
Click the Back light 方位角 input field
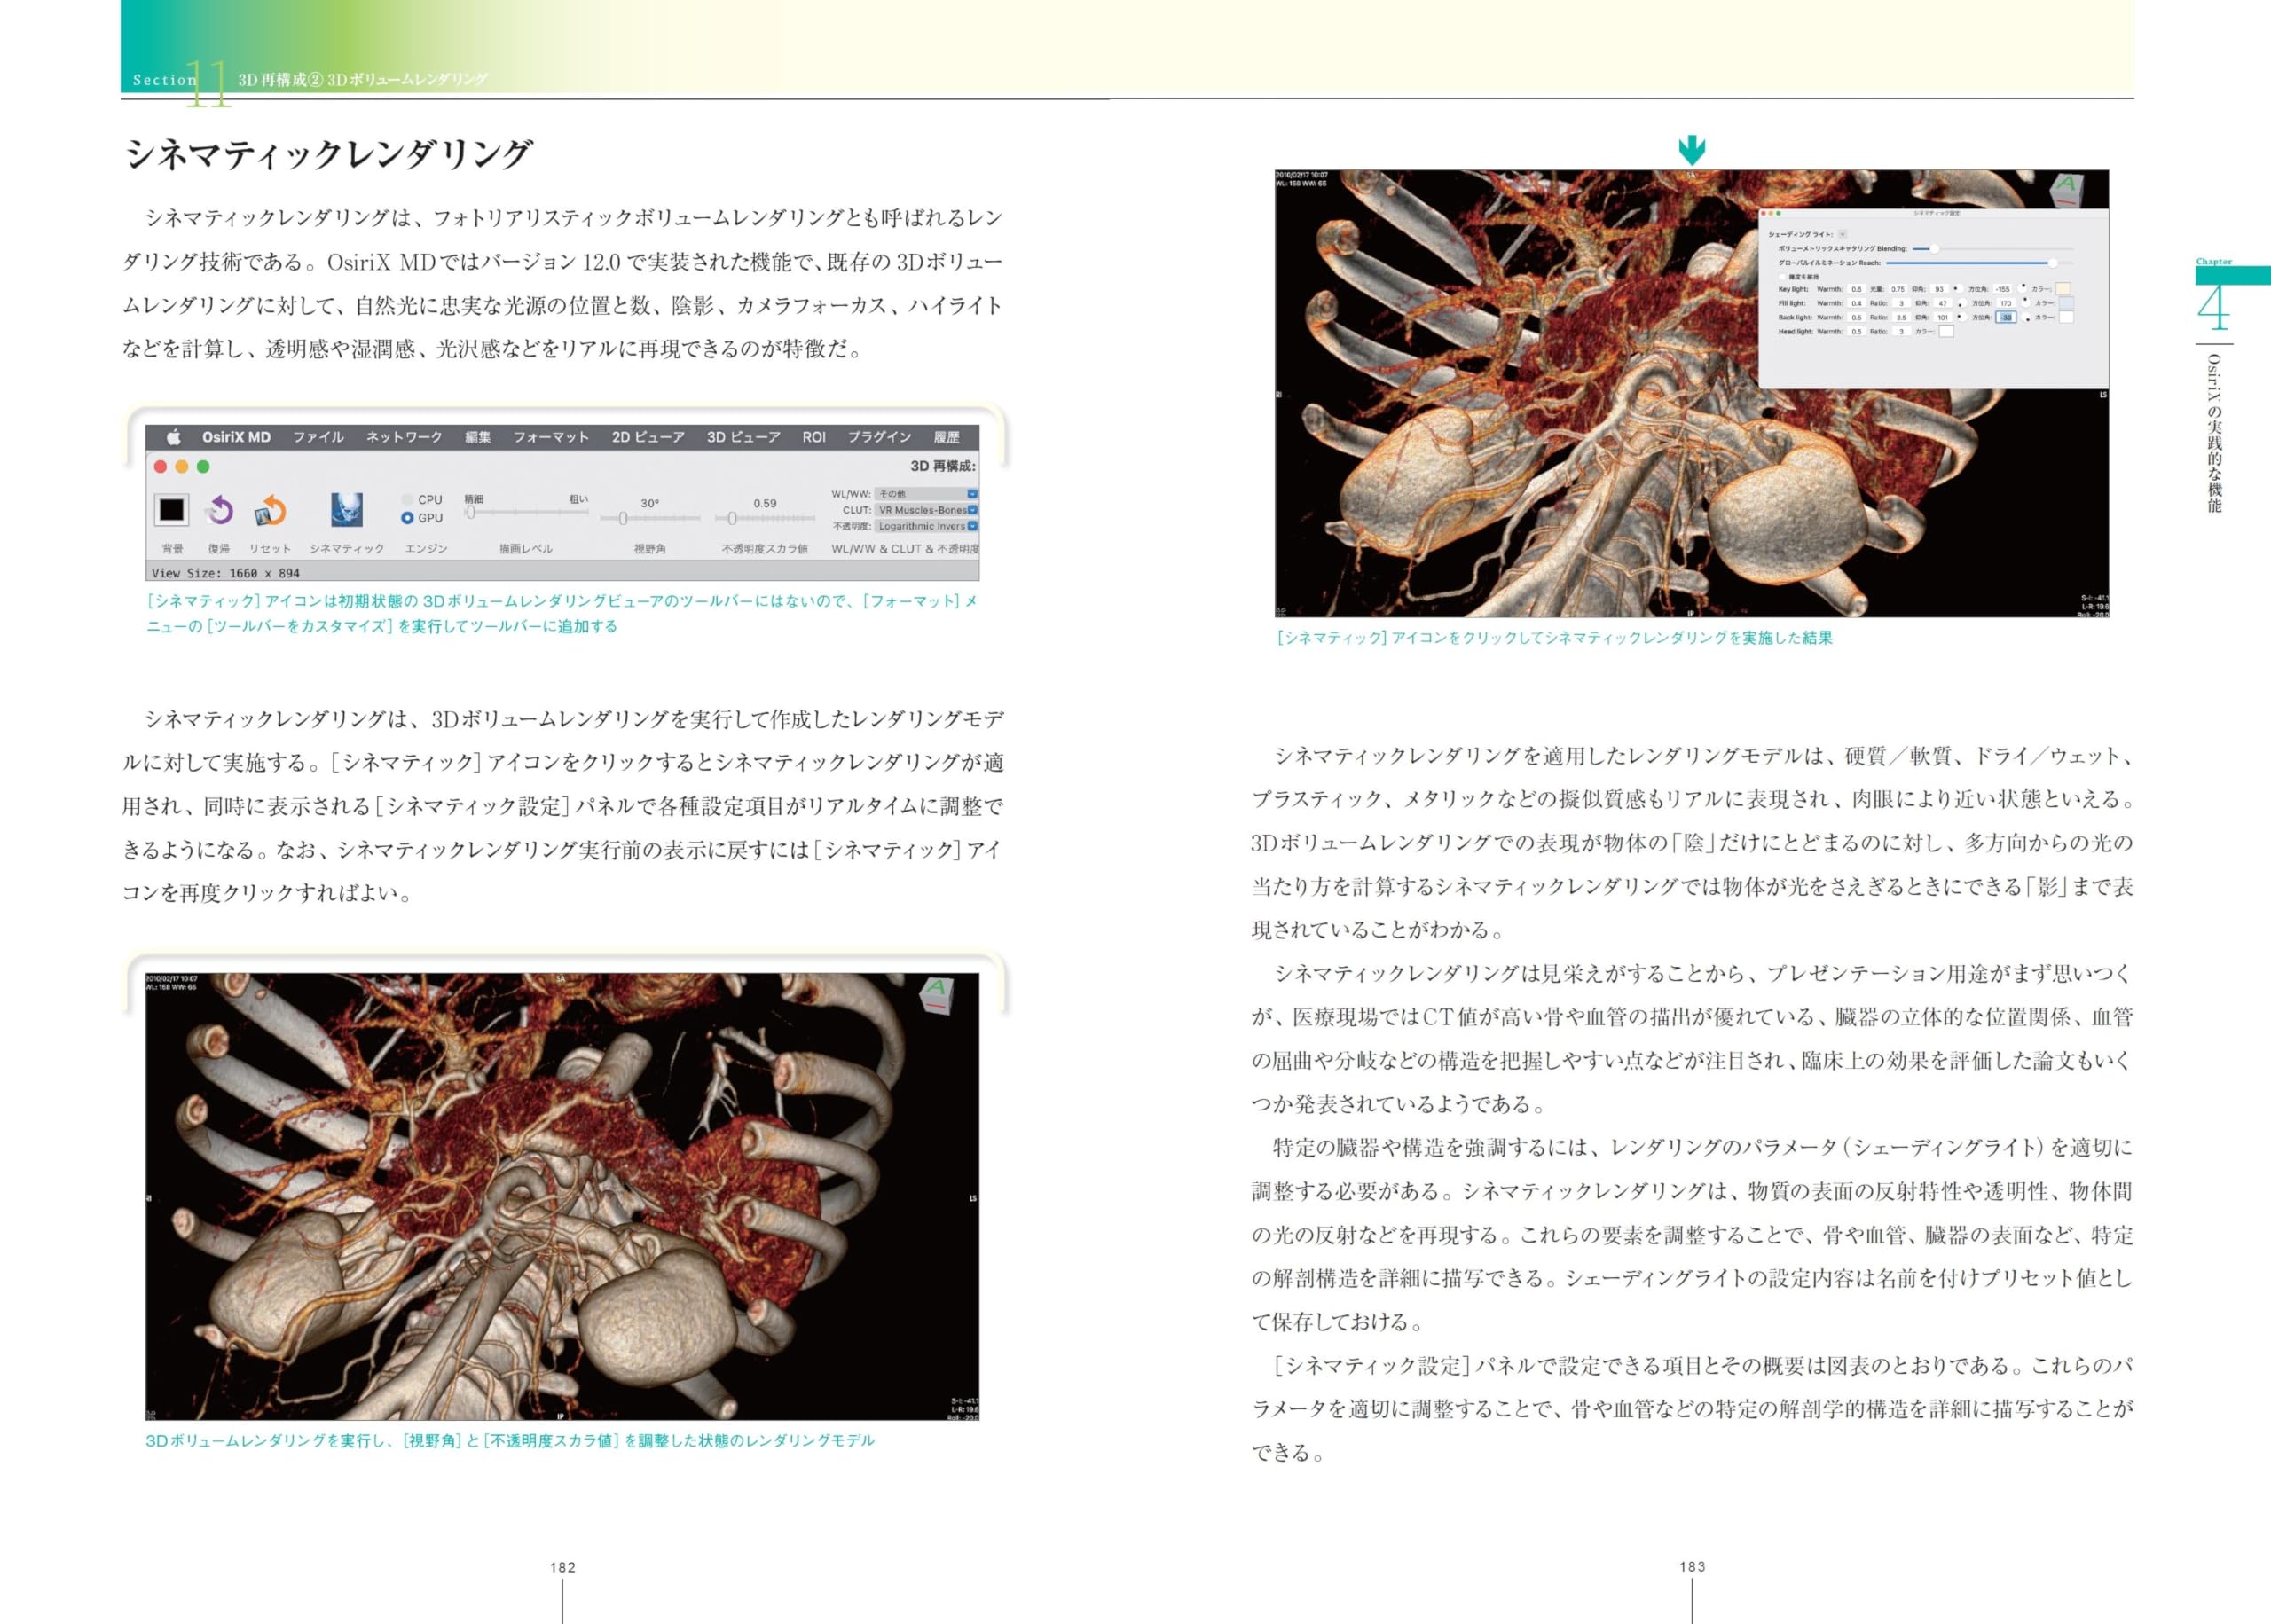[x=2006, y=317]
